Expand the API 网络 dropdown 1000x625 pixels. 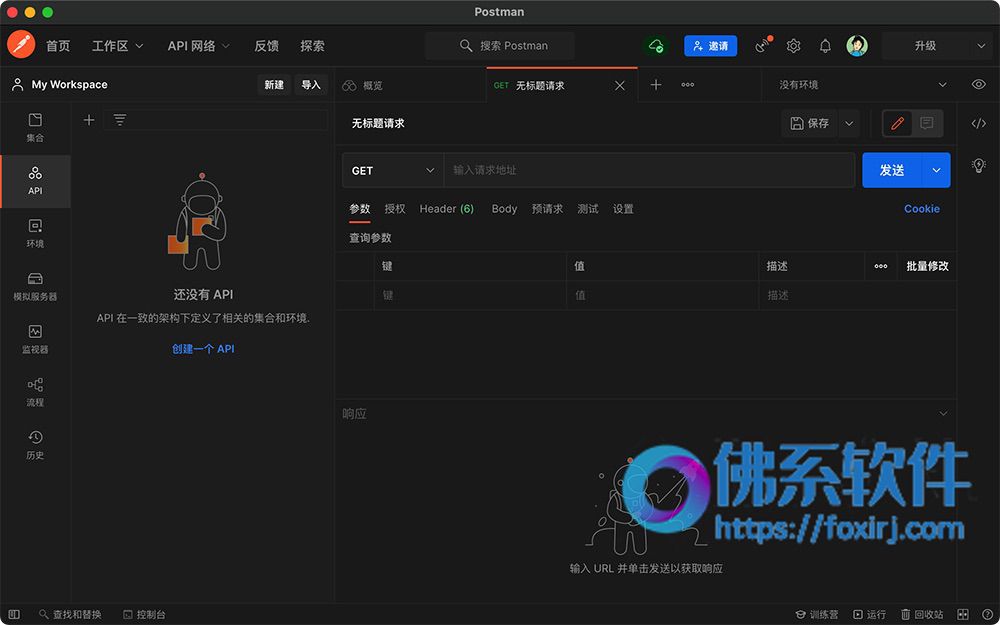click(198, 46)
